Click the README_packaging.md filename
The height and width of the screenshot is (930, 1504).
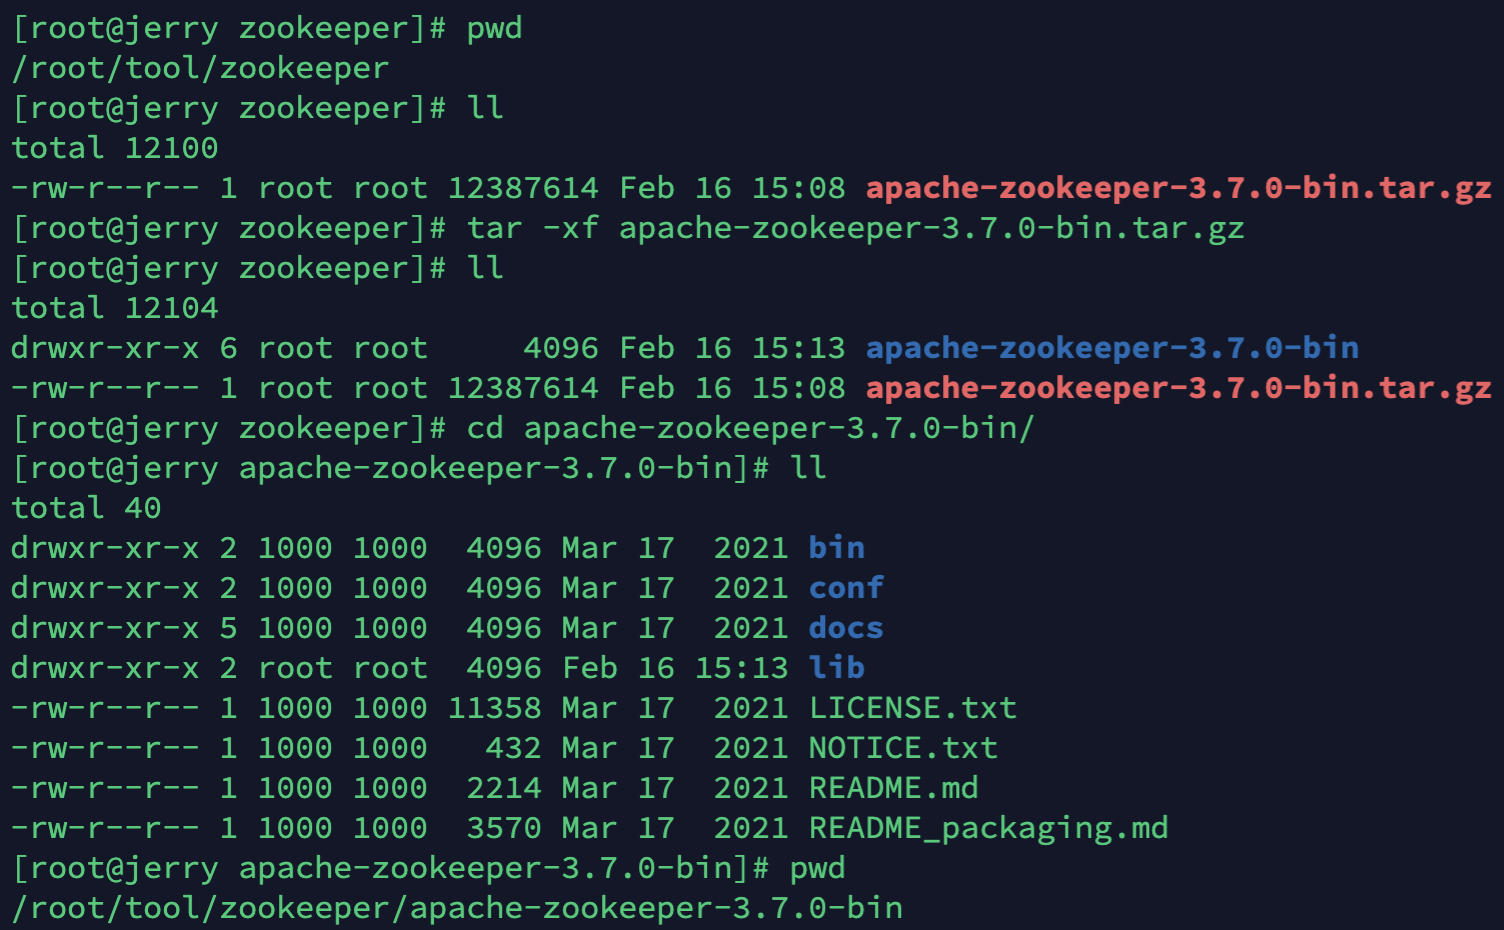coord(988,828)
